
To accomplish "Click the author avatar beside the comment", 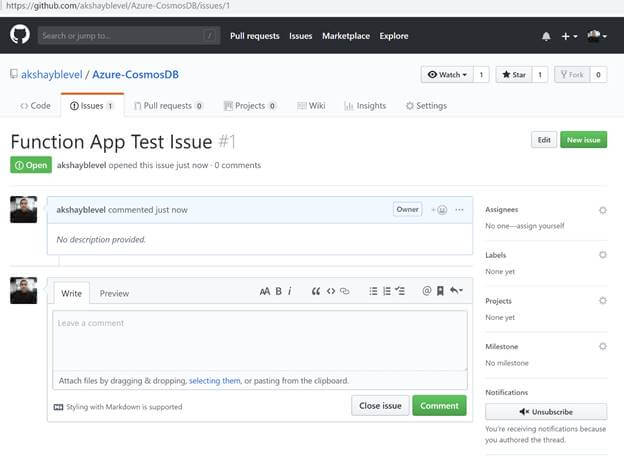I will (23, 209).
